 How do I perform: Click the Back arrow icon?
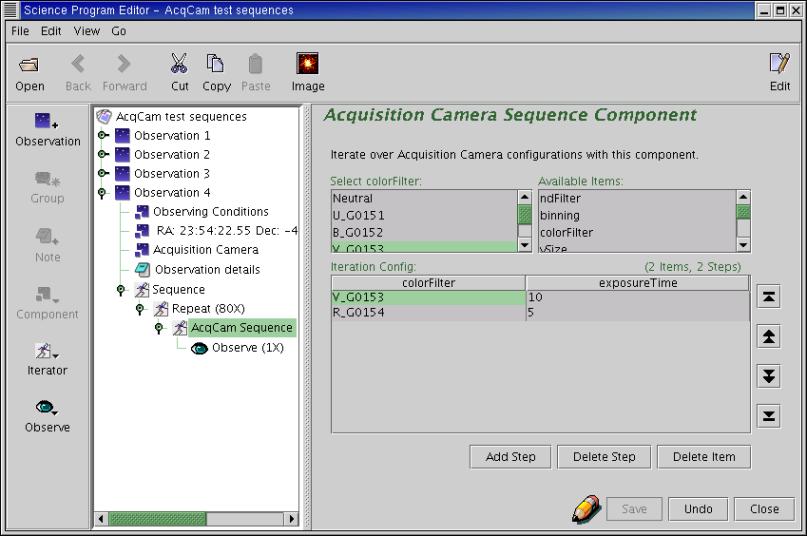coord(78,64)
